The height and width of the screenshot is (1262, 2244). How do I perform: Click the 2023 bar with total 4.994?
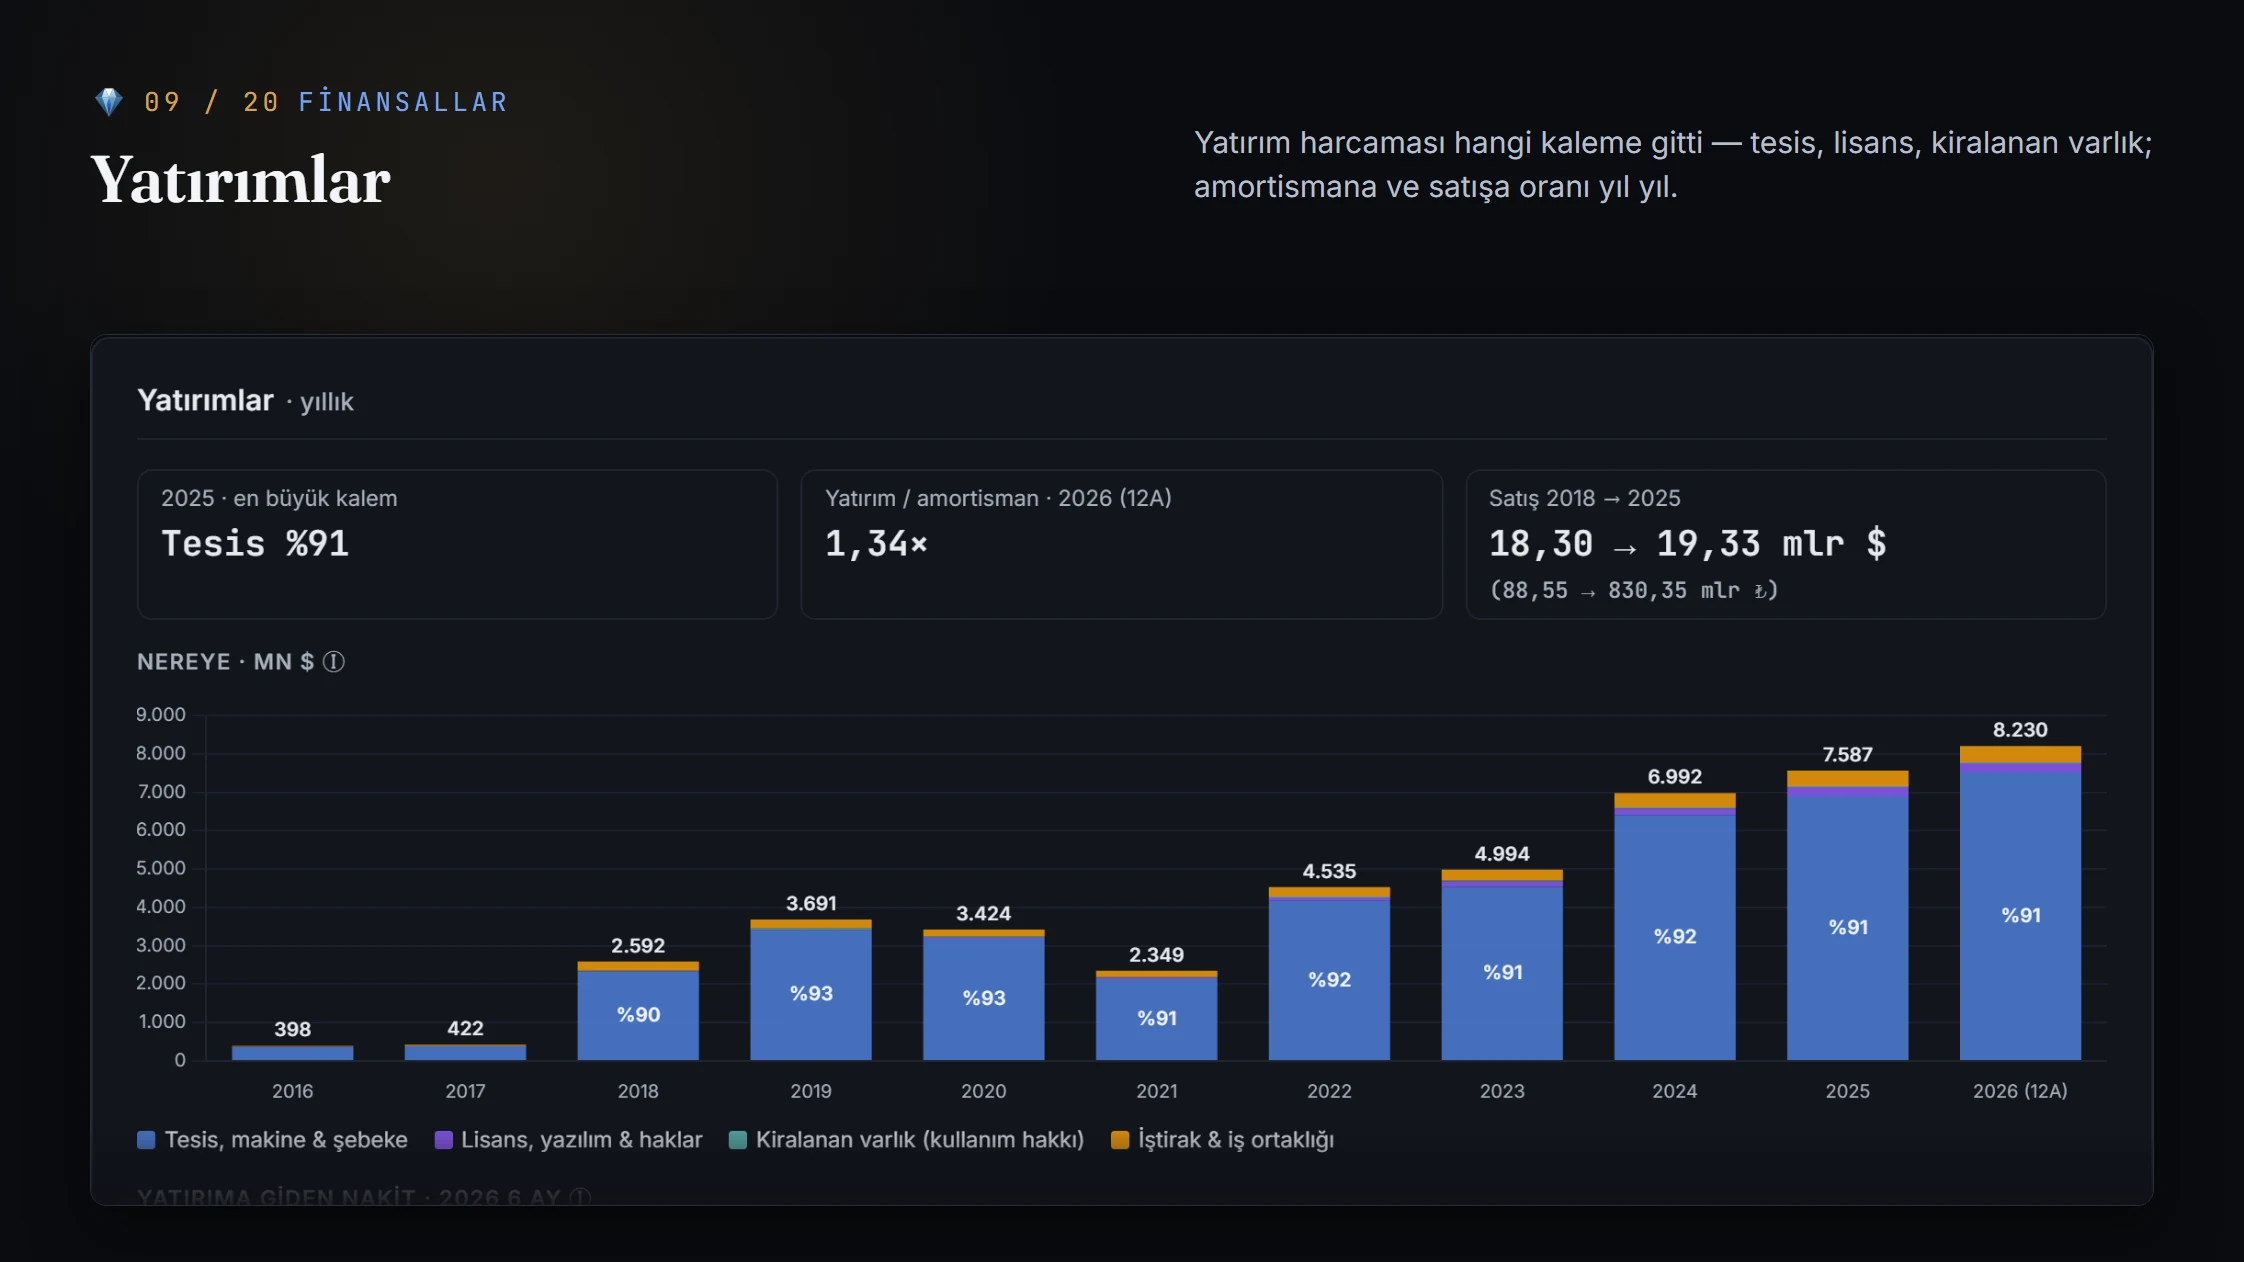[x=1502, y=965]
